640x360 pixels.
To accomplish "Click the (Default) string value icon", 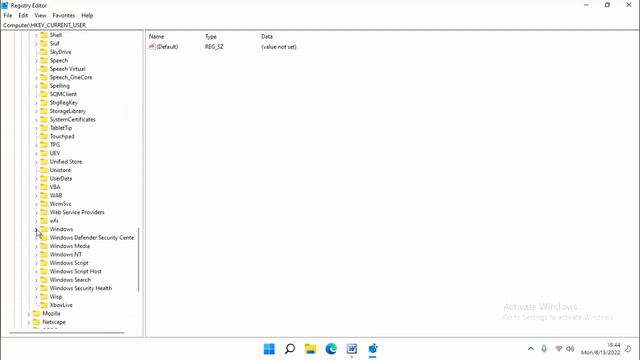I will [x=152, y=47].
